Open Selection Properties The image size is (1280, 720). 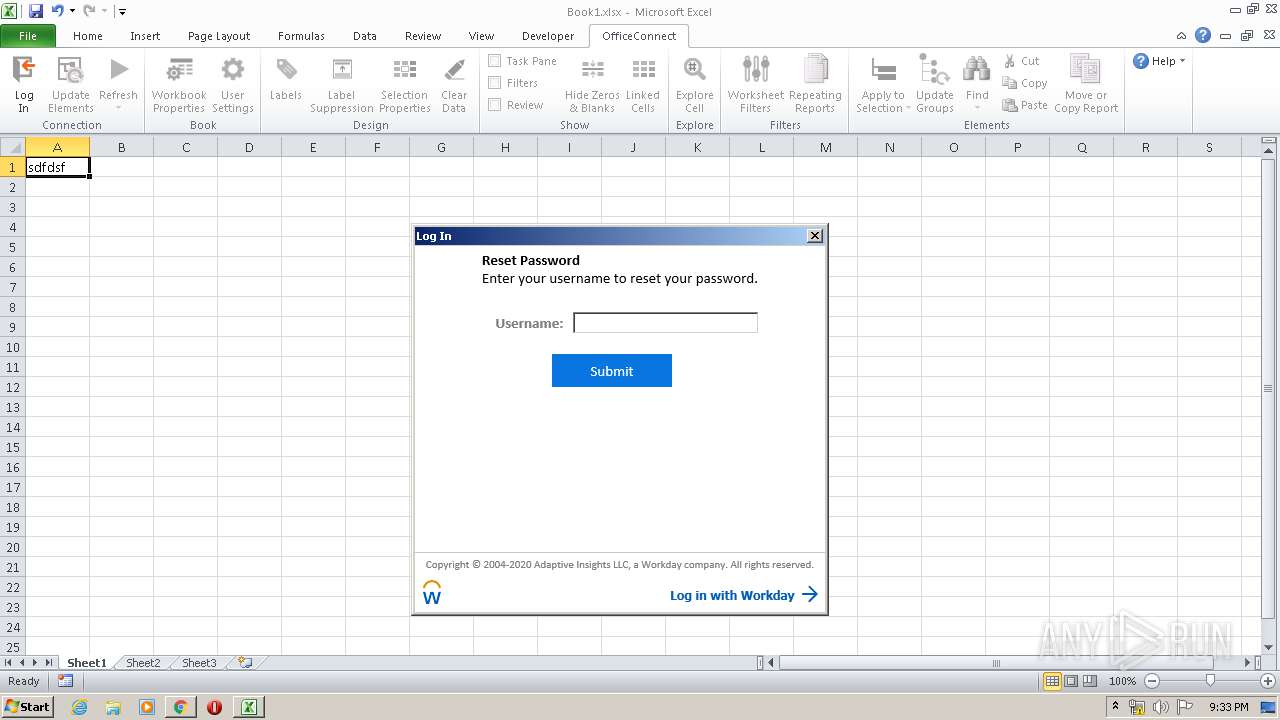(405, 84)
